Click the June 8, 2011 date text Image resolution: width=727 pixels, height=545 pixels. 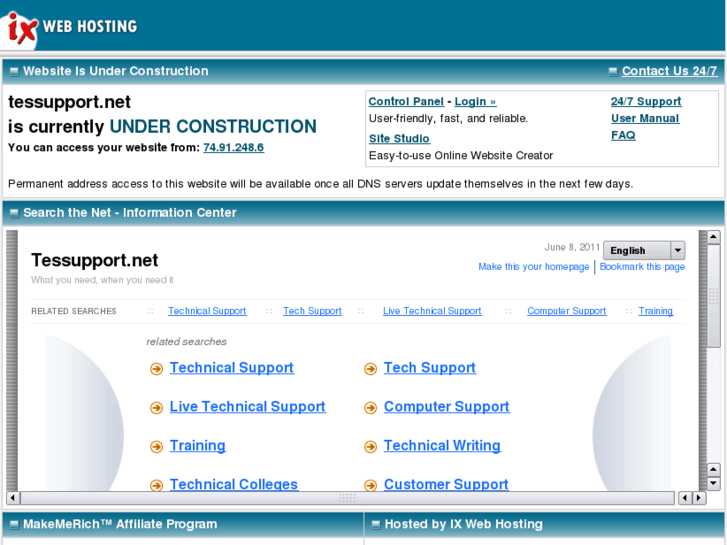572,247
